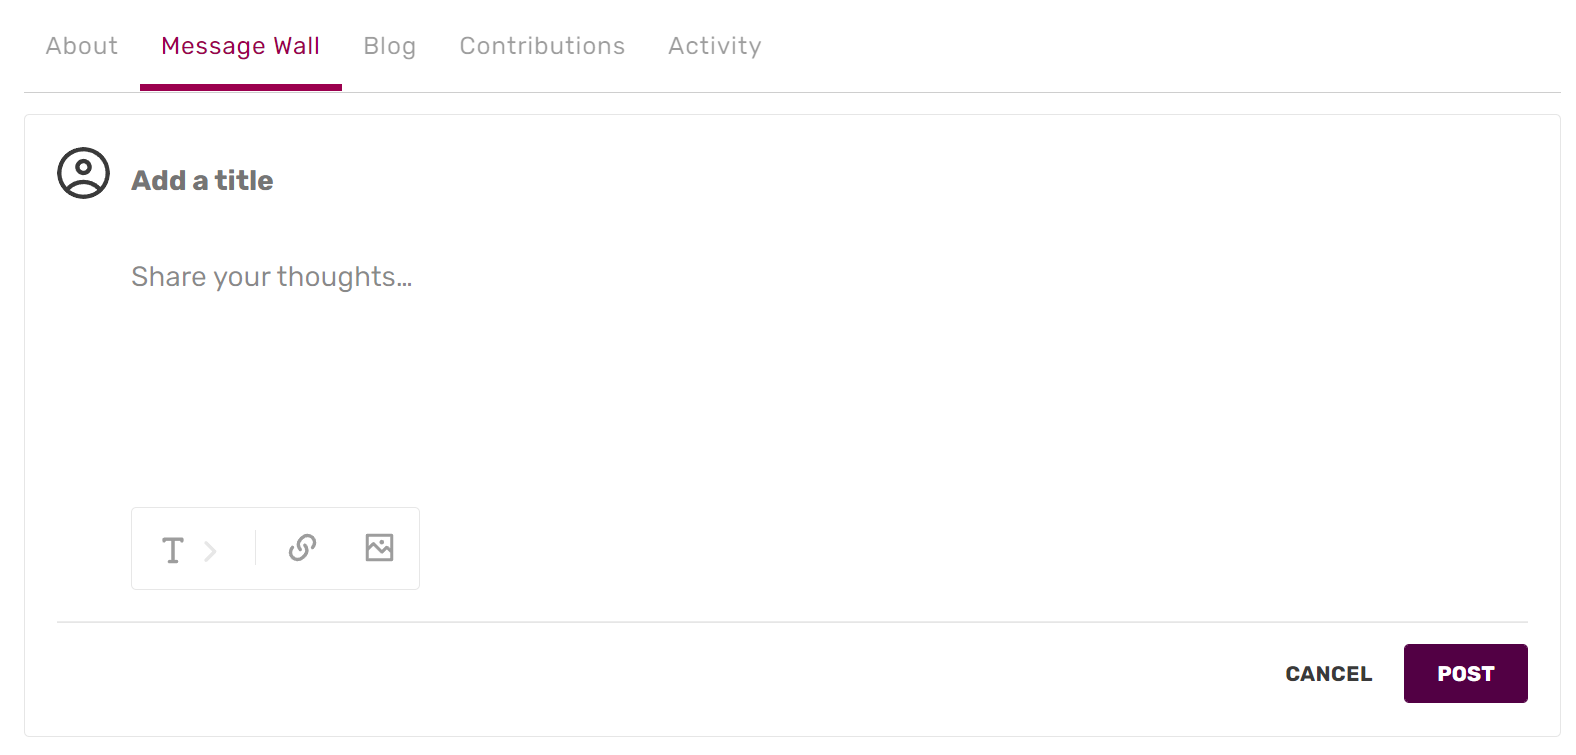This screenshot has width=1576, height=755.
Task: Submit the message with purple POST button
Action: coord(1465,674)
